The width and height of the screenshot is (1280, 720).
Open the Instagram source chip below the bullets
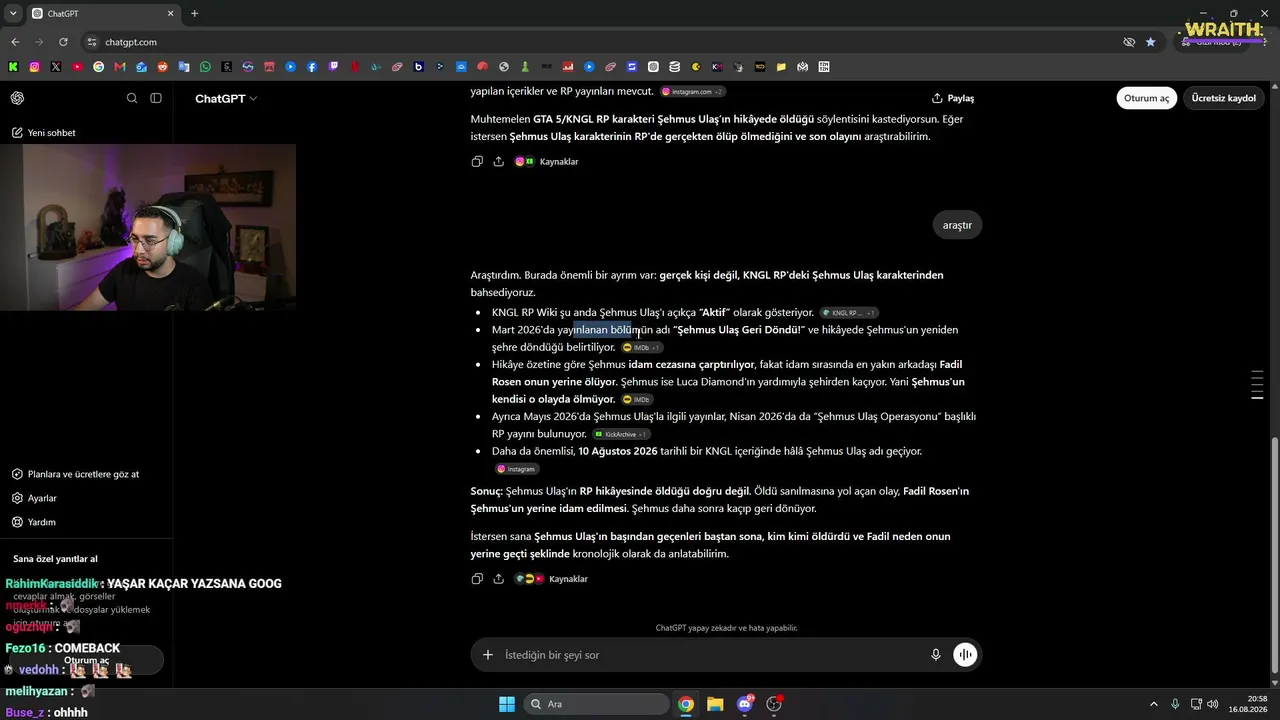[517, 469]
